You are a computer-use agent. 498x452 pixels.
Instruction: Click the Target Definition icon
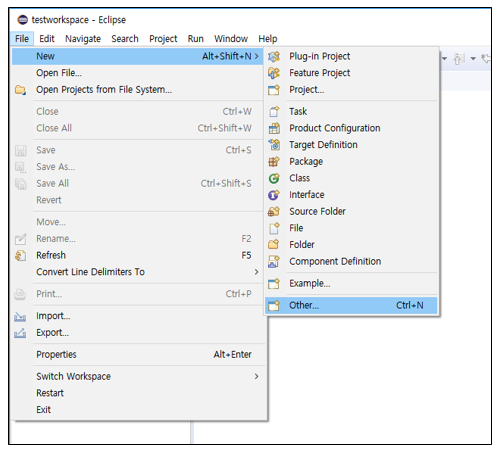click(x=274, y=145)
